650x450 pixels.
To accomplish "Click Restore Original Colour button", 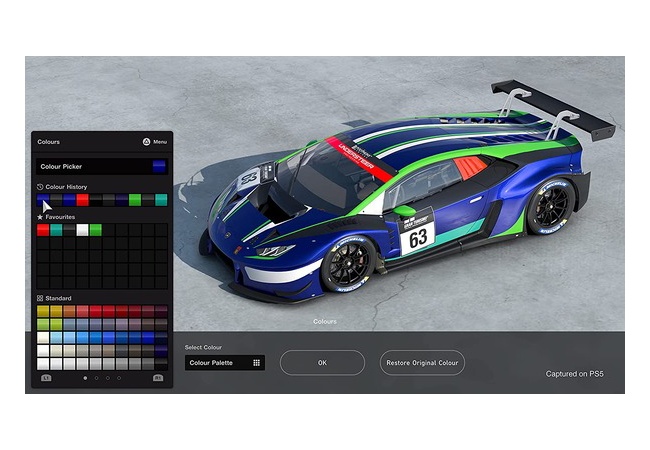I will point(422,363).
